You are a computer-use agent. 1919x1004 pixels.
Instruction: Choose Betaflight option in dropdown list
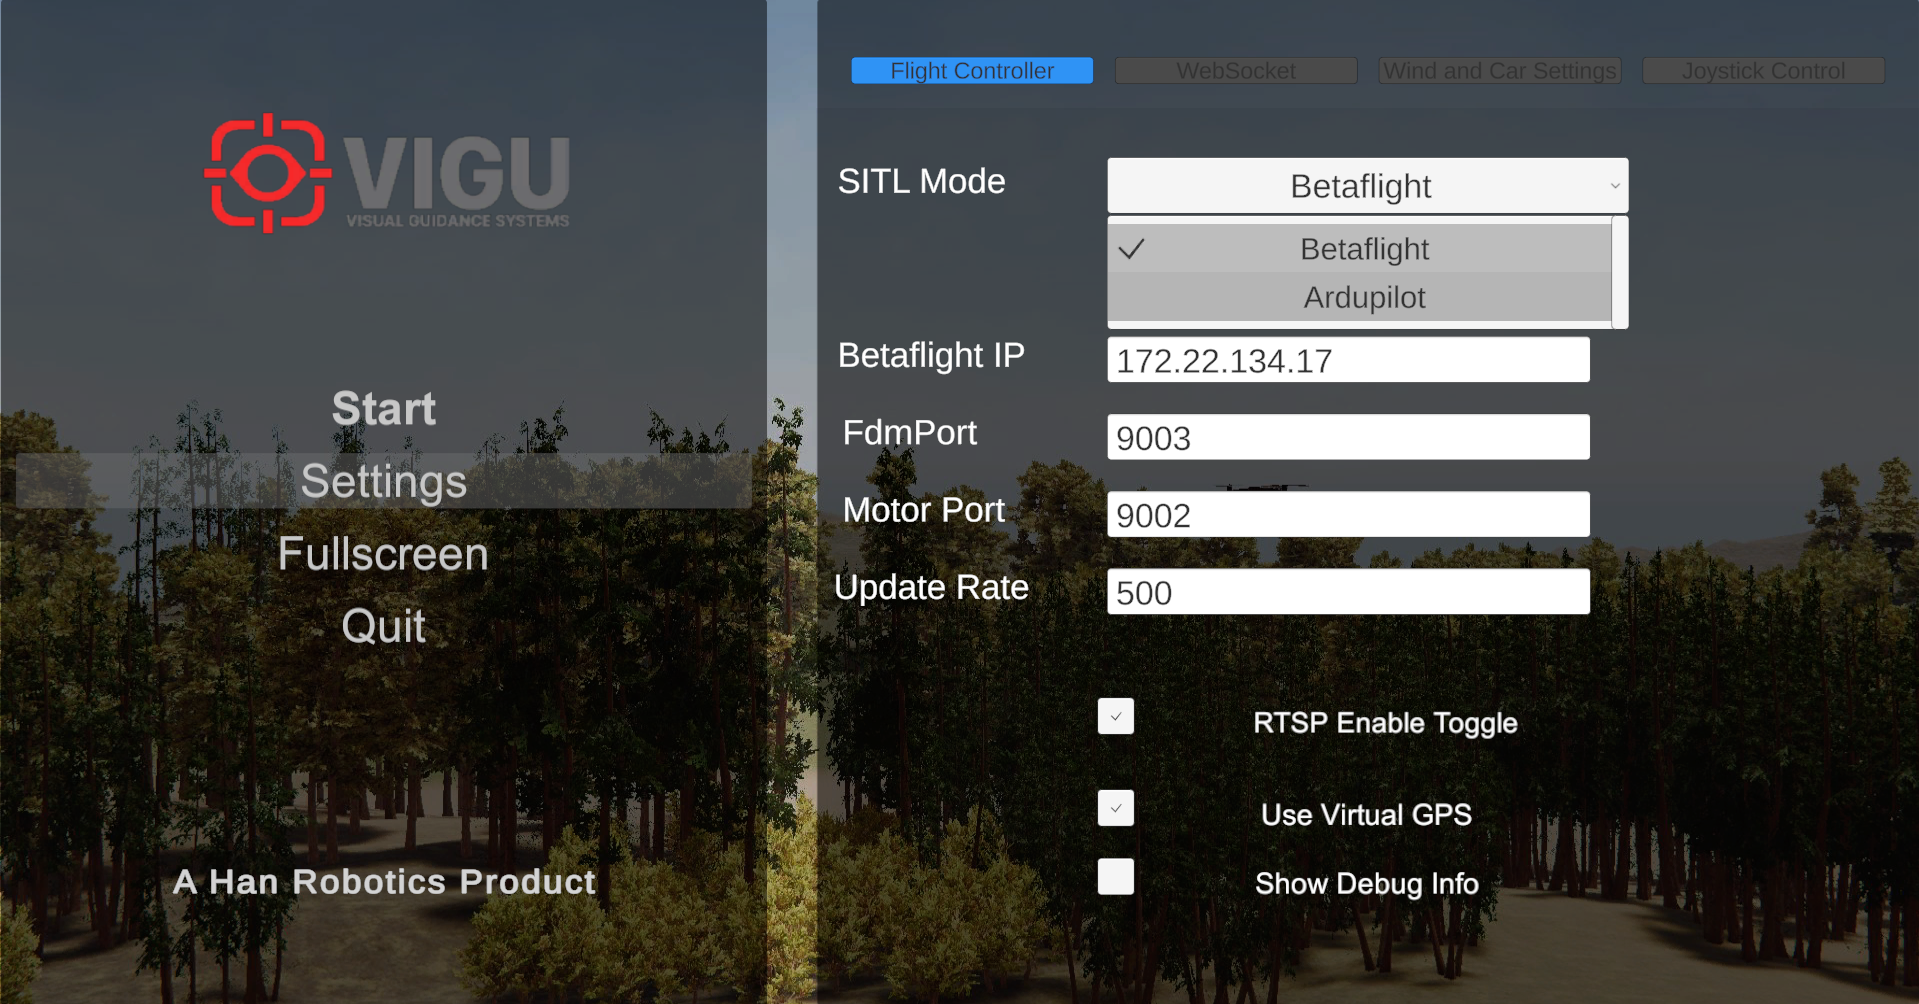[x=1363, y=249]
